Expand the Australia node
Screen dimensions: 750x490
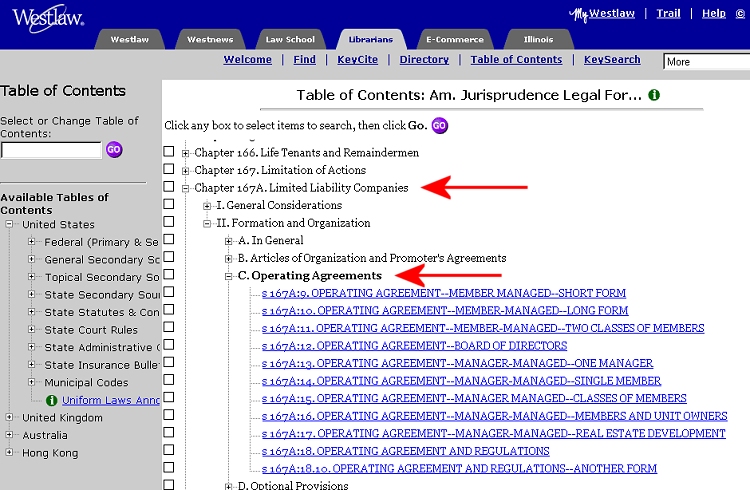pos(9,434)
